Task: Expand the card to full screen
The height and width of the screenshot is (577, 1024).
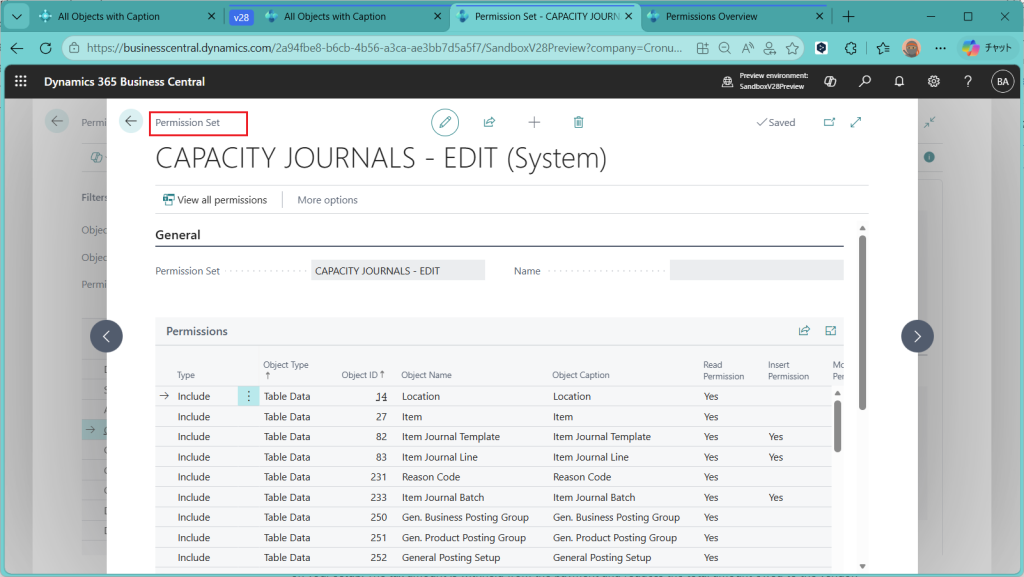Action: [856, 122]
